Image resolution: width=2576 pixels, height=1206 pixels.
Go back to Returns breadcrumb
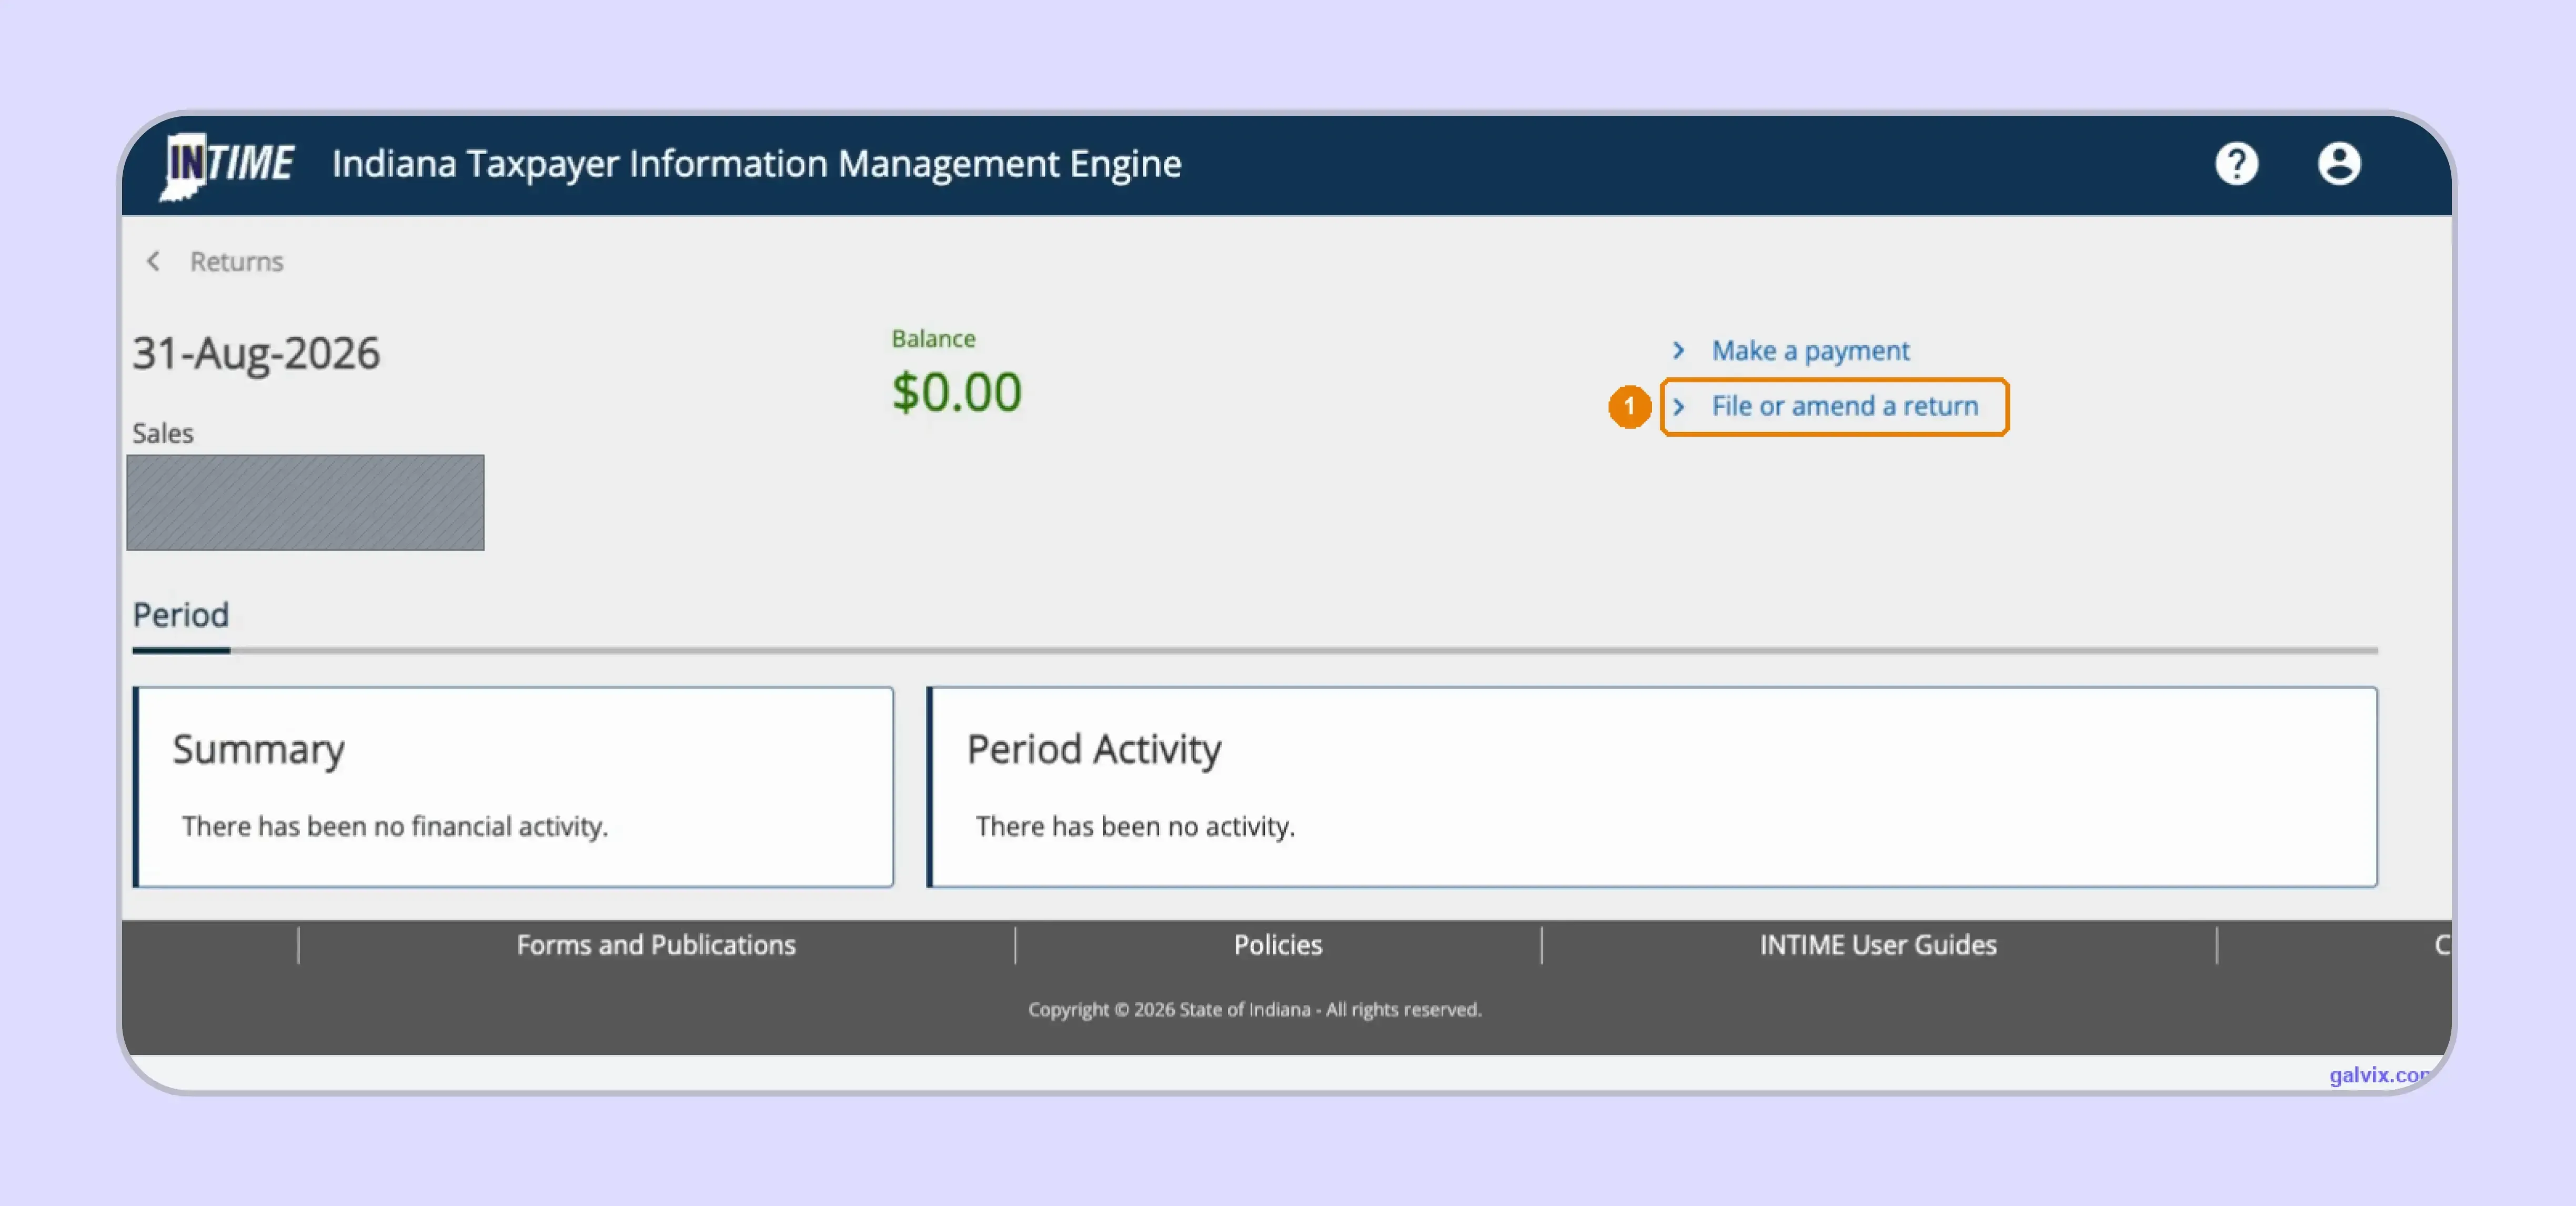pos(237,261)
